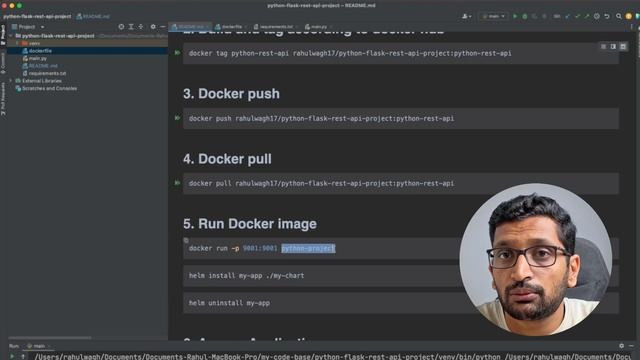Run the docker pull command gutter arrow

tap(177, 183)
